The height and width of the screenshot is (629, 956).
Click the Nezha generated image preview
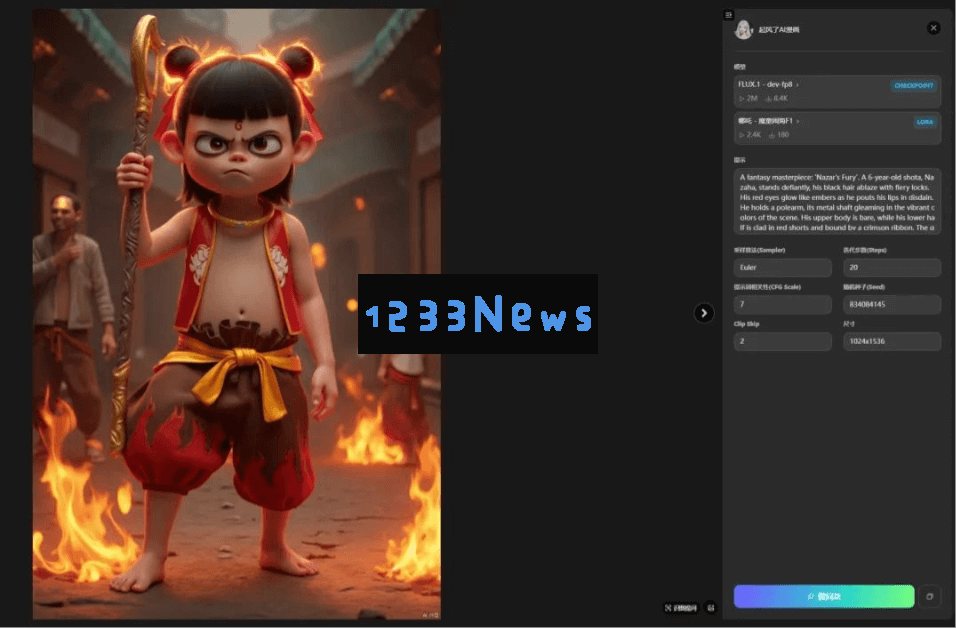tap(237, 314)
